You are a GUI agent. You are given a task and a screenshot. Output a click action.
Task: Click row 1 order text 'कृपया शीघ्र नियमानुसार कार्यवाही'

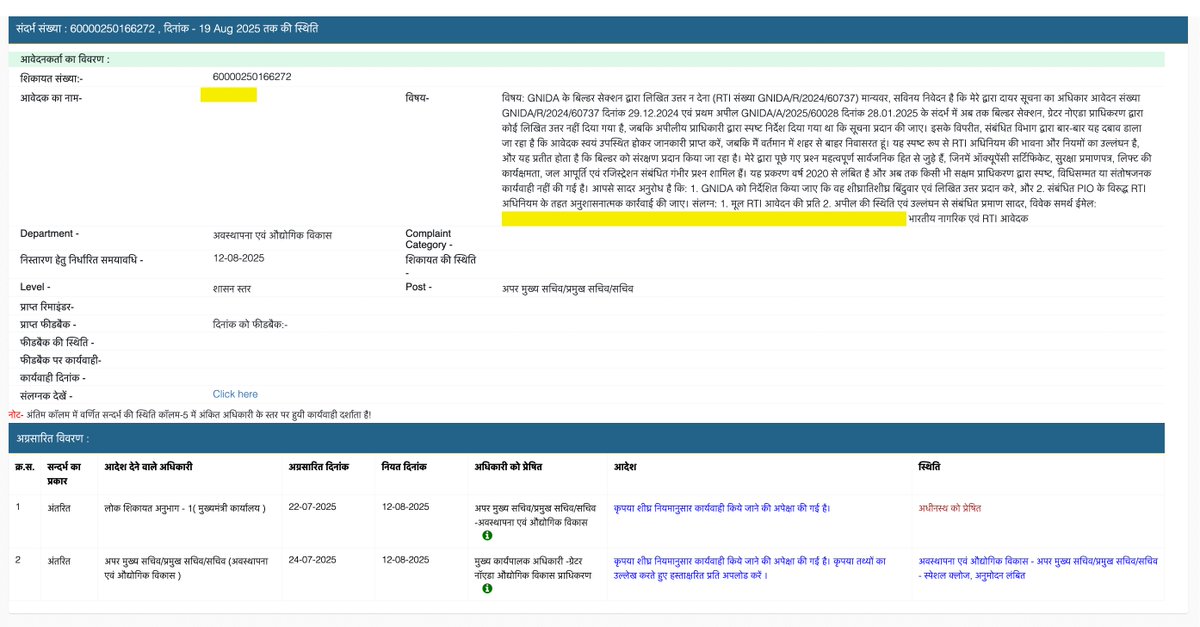[x=722, y=507]
